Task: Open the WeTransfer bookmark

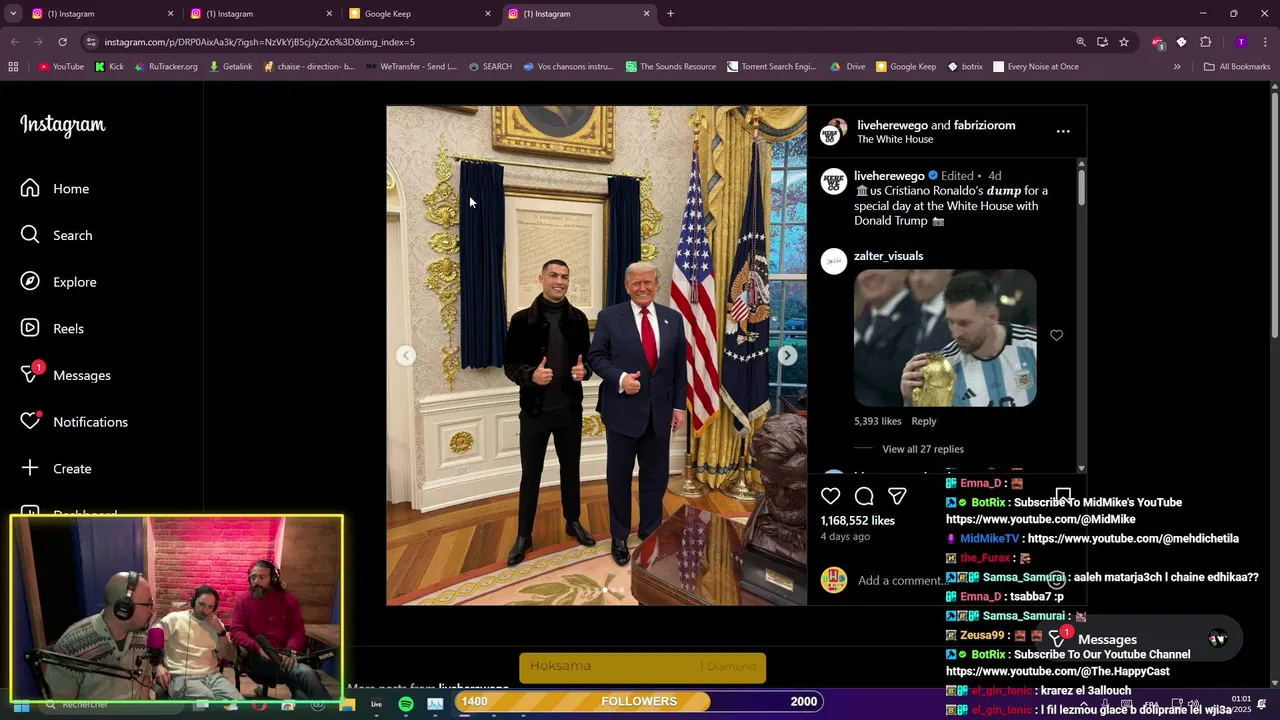Action: click(x=411, y=67)
